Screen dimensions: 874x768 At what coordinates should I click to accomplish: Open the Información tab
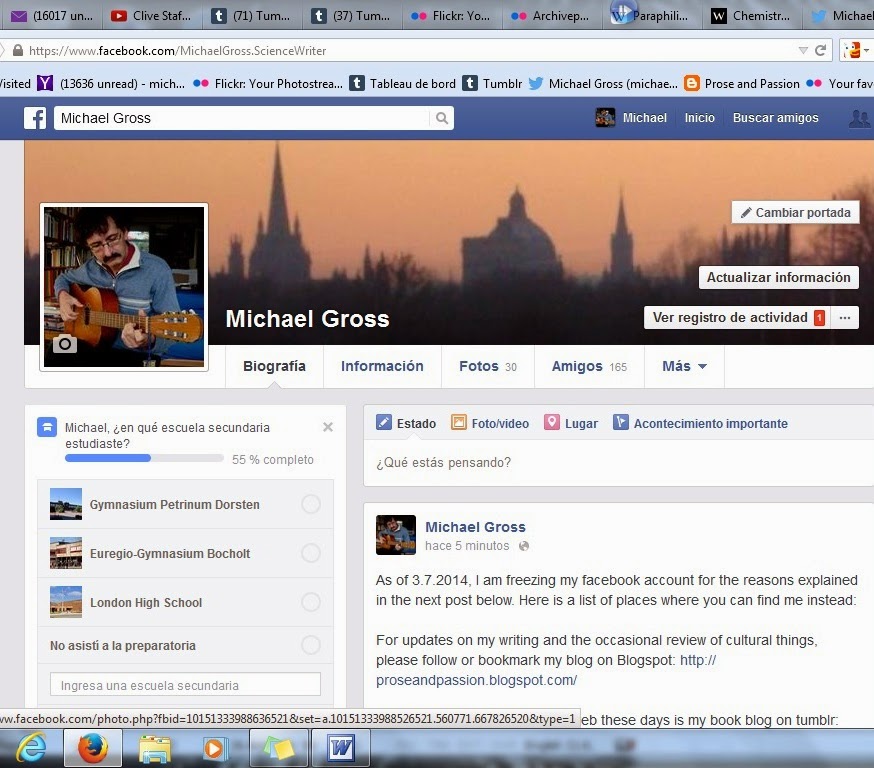[382, 366]
